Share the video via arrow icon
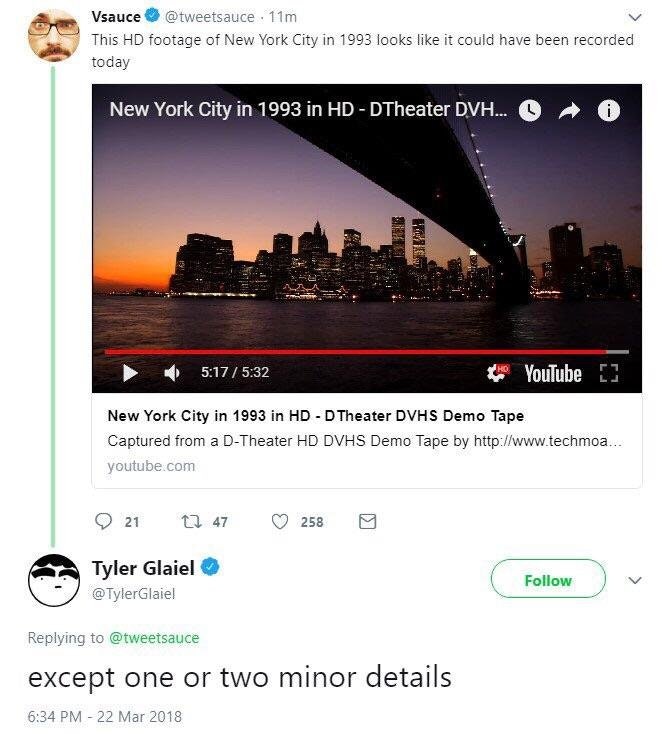 point(569,110)
